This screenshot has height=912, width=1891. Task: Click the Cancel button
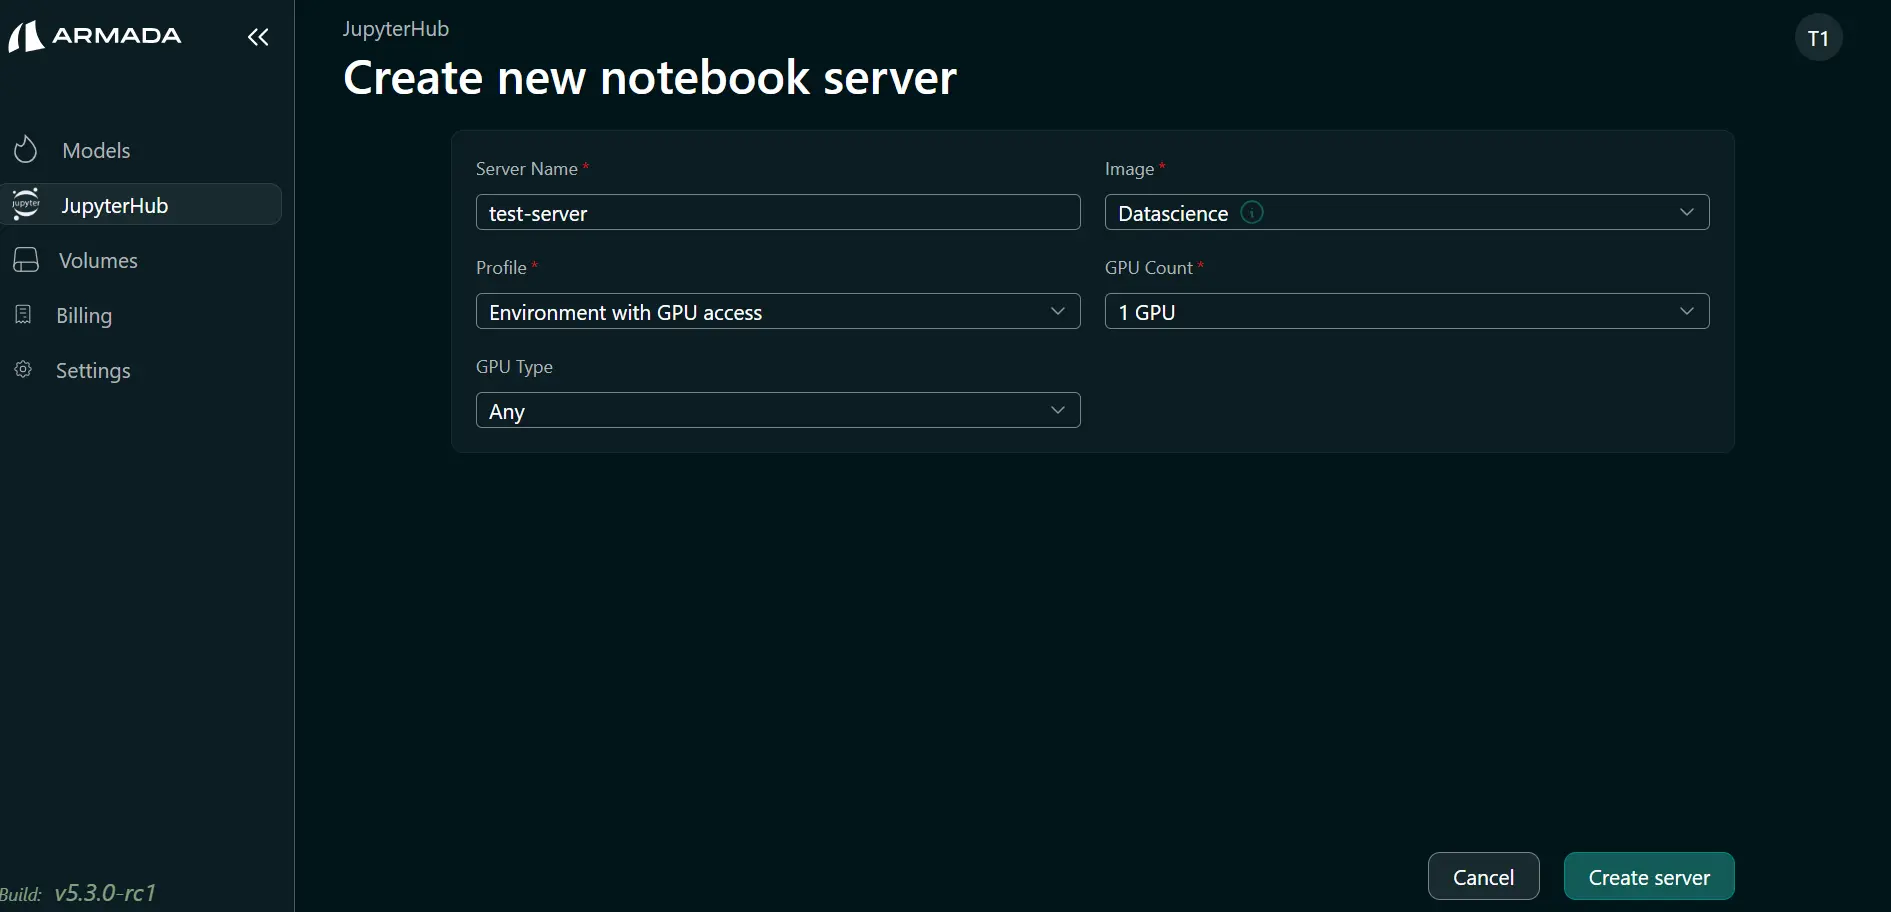pos(1483,876)
